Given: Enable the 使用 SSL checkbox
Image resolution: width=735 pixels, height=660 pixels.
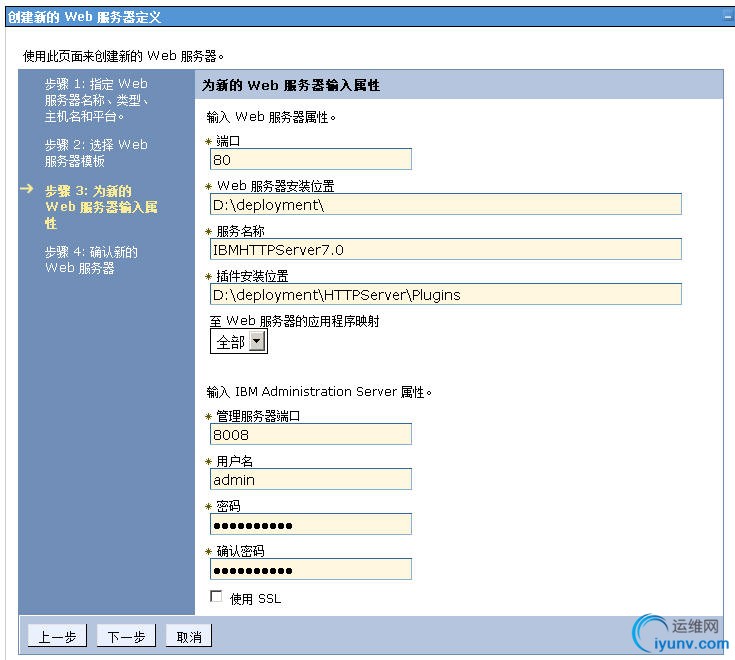Looking at the screenshot, I should pos(216,596).
